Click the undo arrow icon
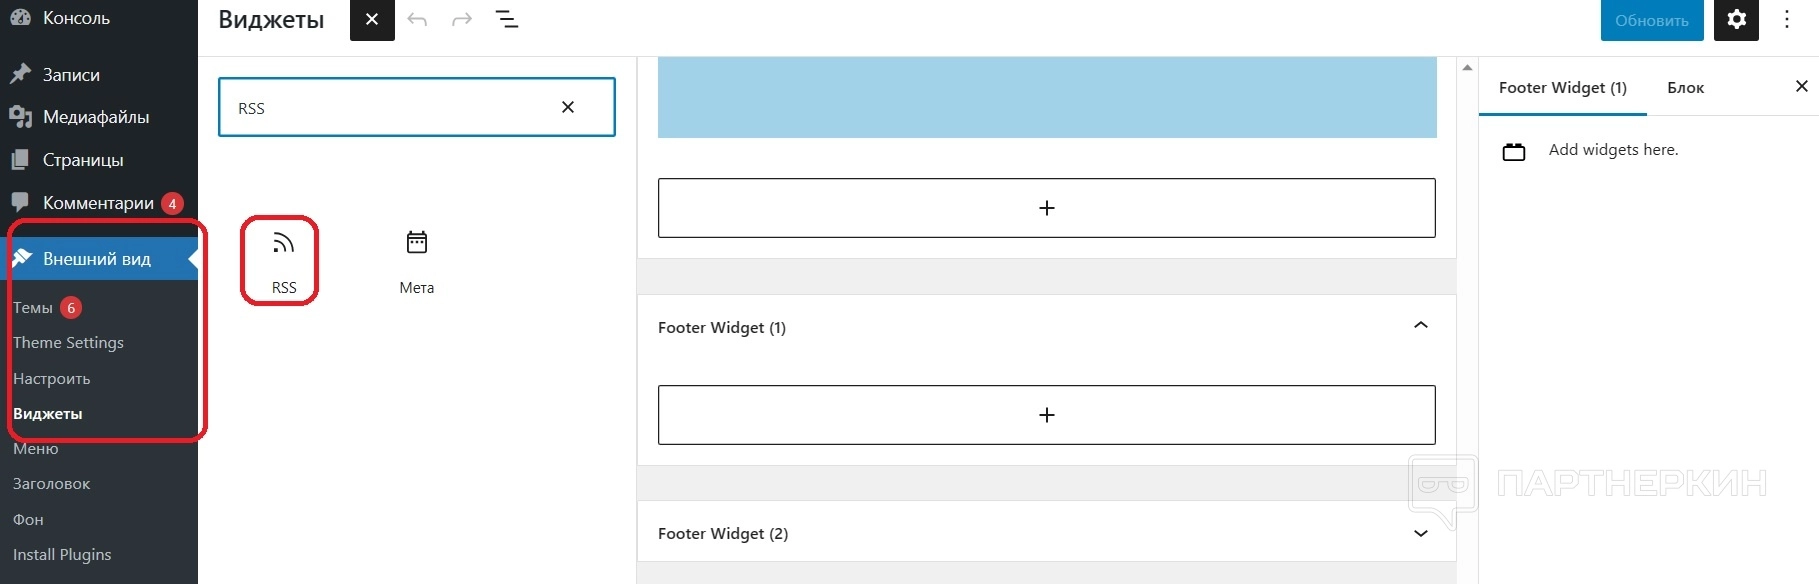 pos(417,20)
